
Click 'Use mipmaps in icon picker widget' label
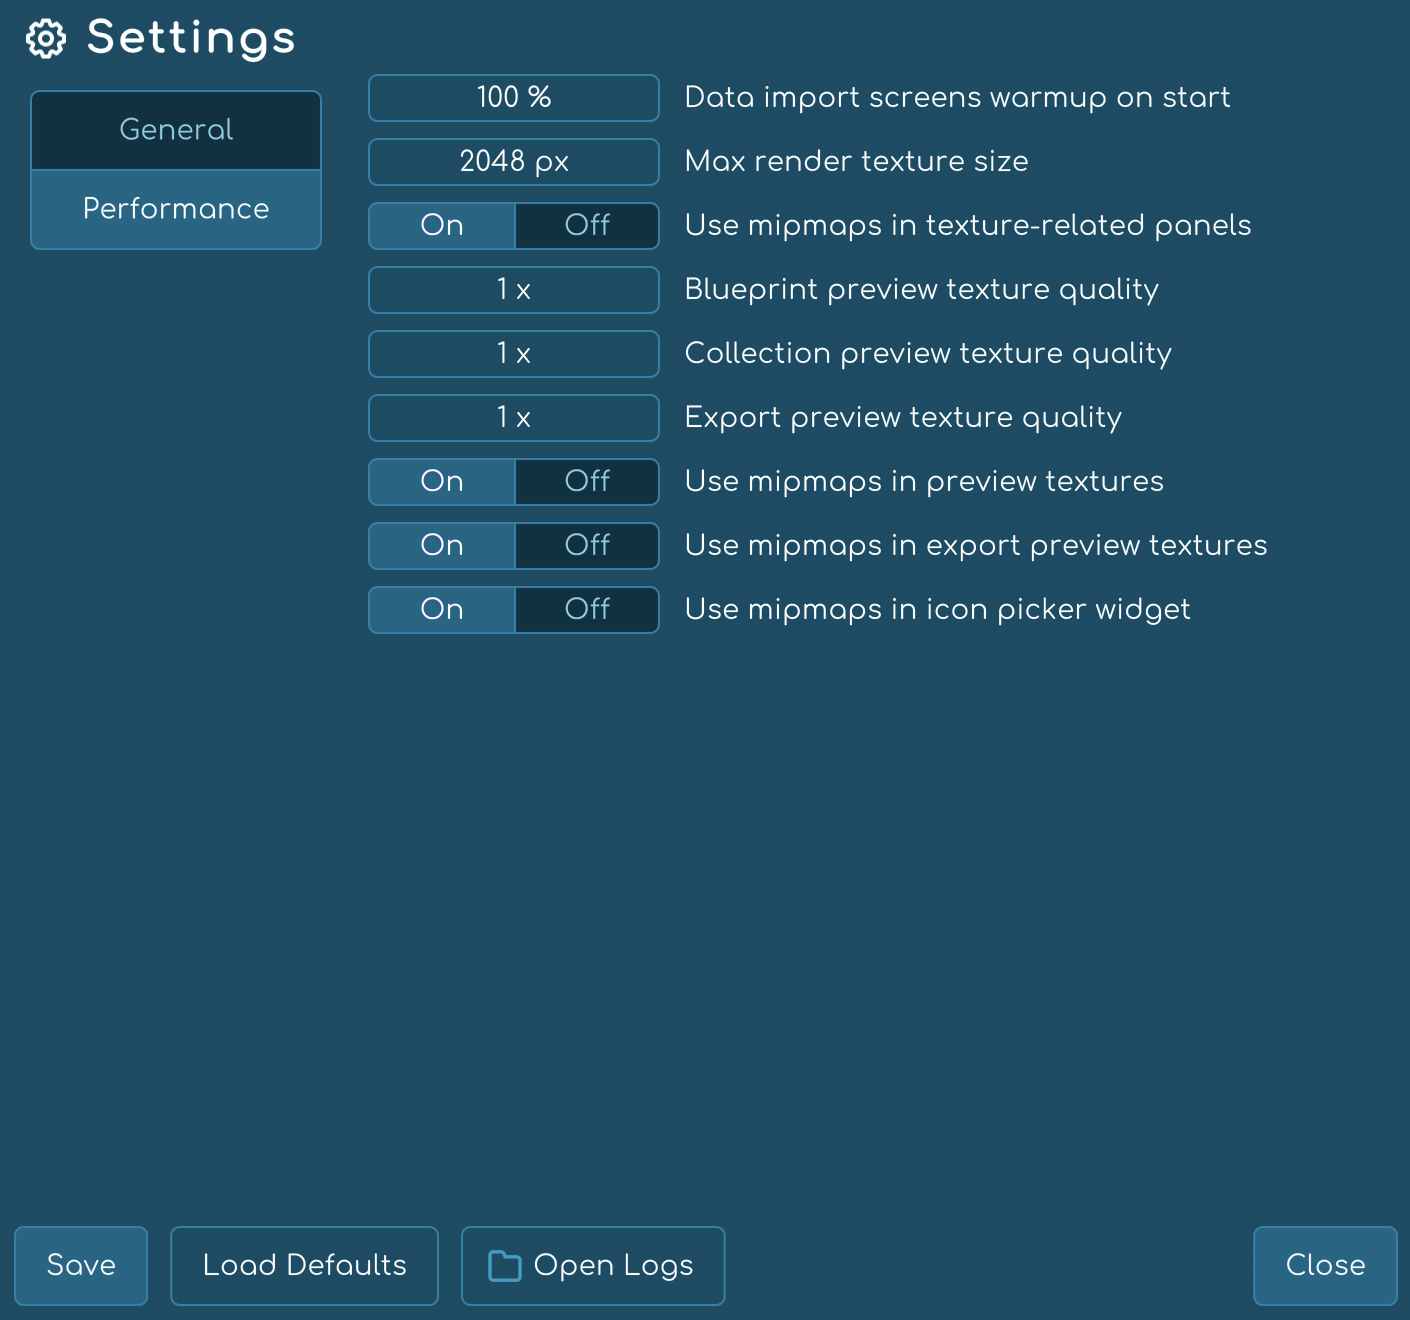937,610
